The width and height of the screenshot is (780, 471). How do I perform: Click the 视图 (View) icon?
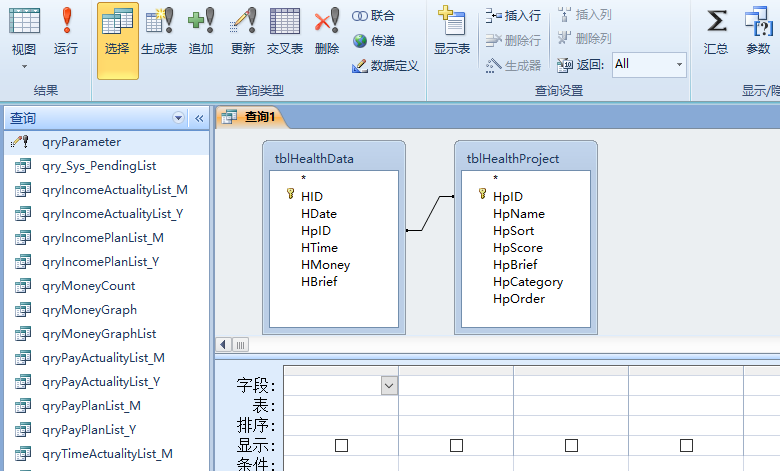24,21
